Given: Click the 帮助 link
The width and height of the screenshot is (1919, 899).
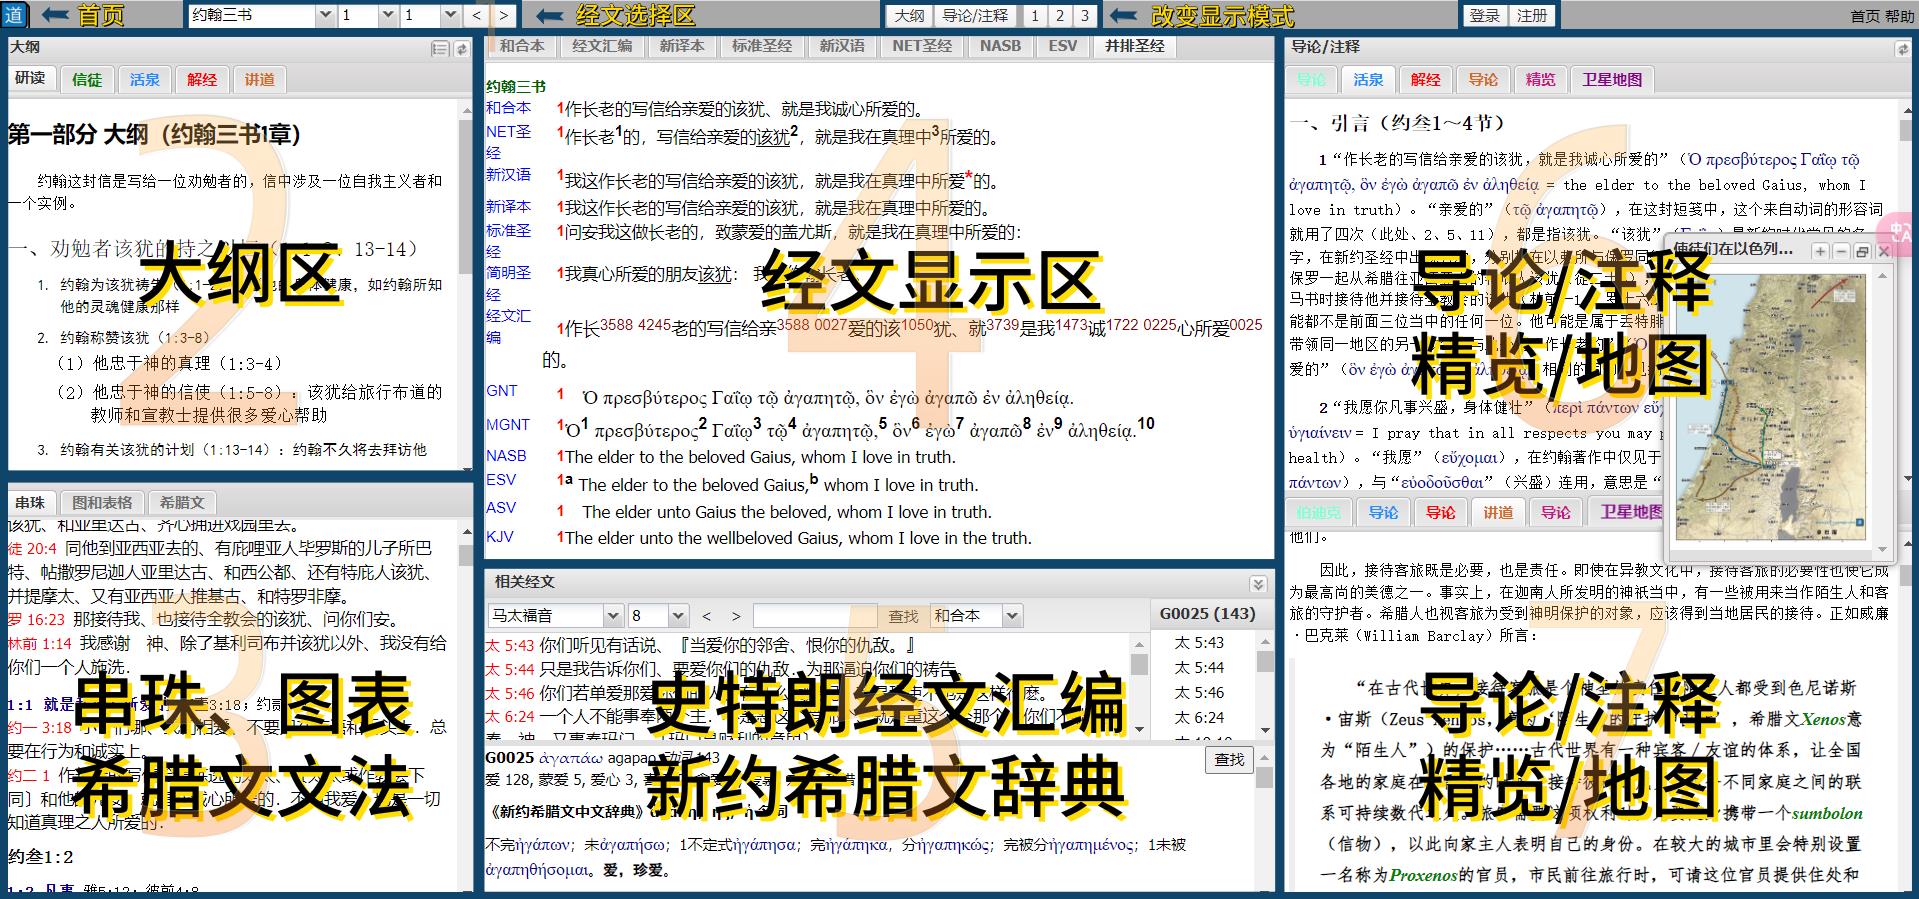Looking at the screenshot, I should [1900, 16].
